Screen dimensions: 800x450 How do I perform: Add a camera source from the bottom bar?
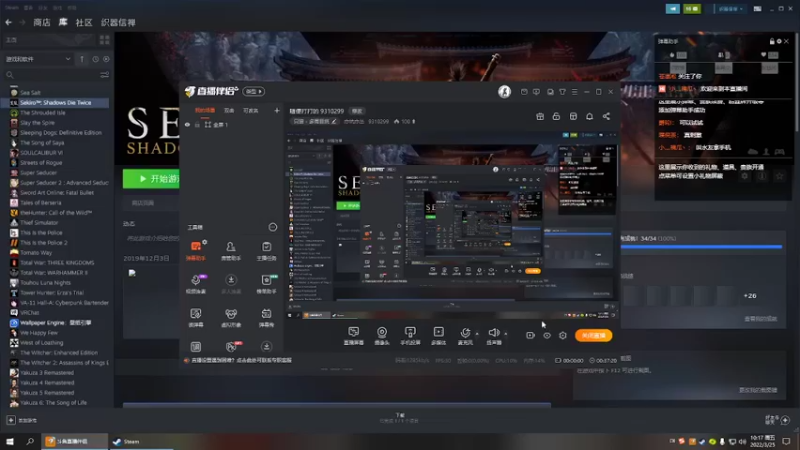[x=382, y=336]
